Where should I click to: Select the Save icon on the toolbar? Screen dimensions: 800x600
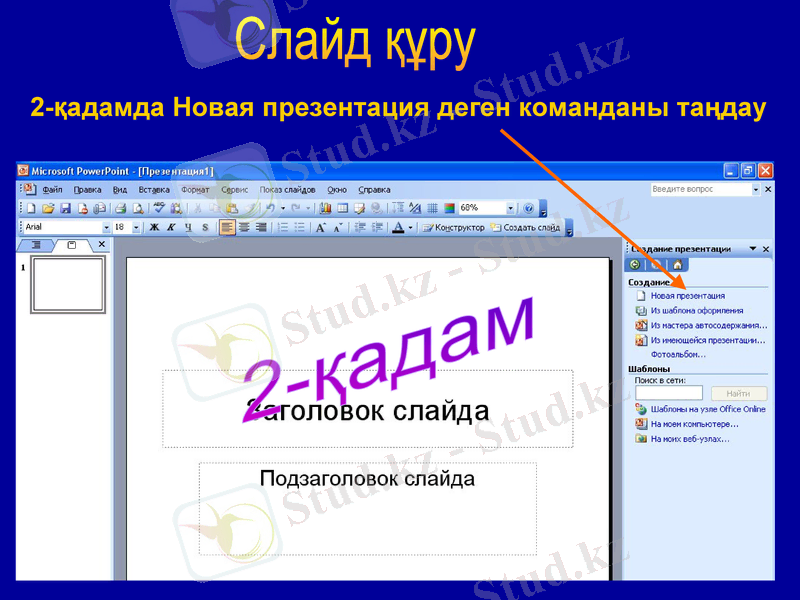point(67,207)
